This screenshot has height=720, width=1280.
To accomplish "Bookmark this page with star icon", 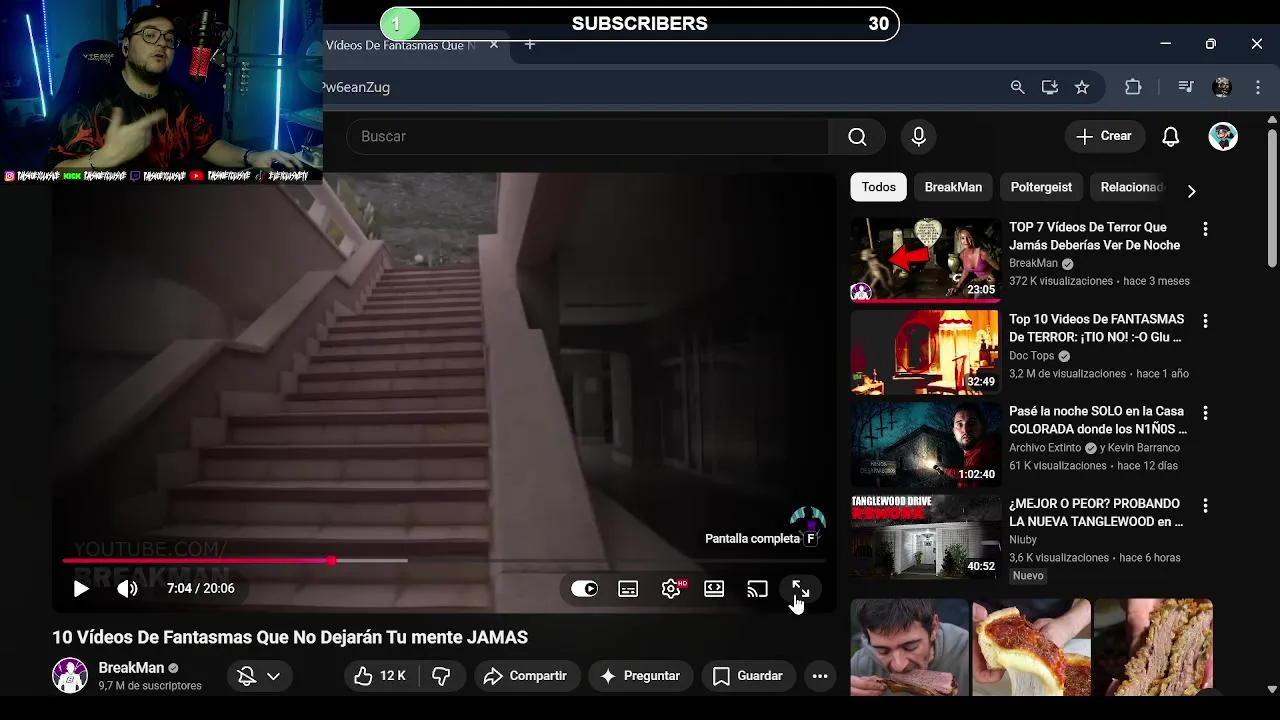I will tap(1082, 87).
